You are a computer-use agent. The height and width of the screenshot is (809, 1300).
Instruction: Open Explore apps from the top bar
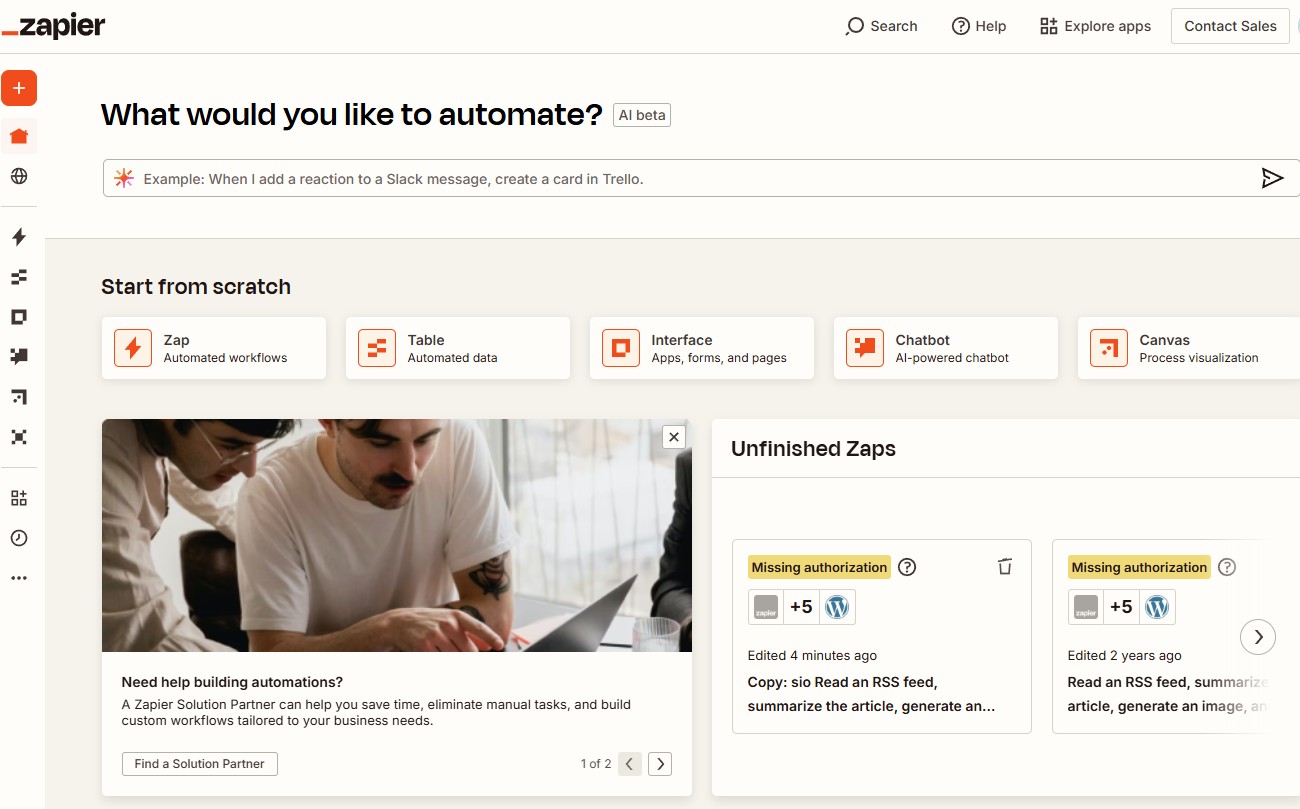(x=1094, y=26)
